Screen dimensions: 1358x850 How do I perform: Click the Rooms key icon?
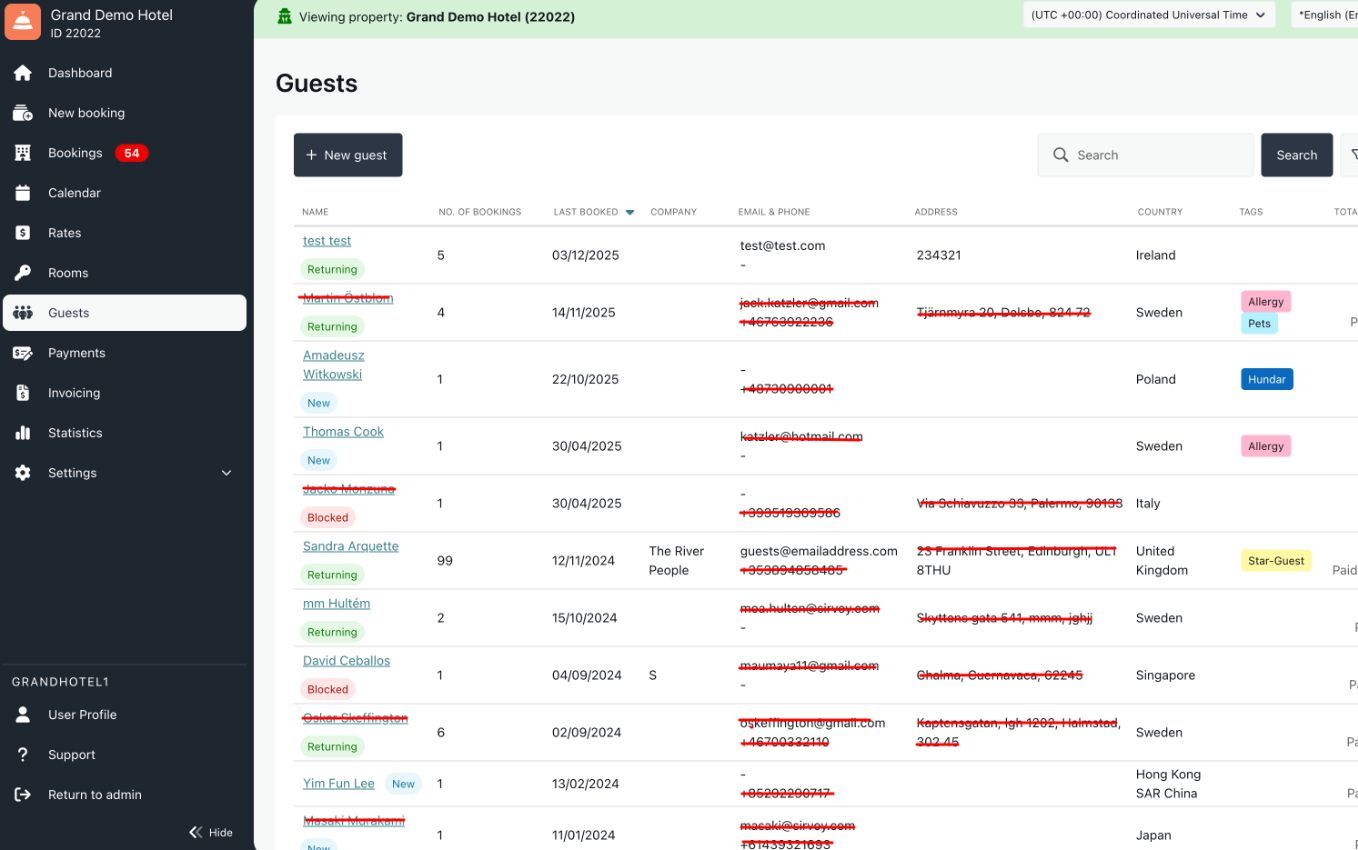[23, 273]
